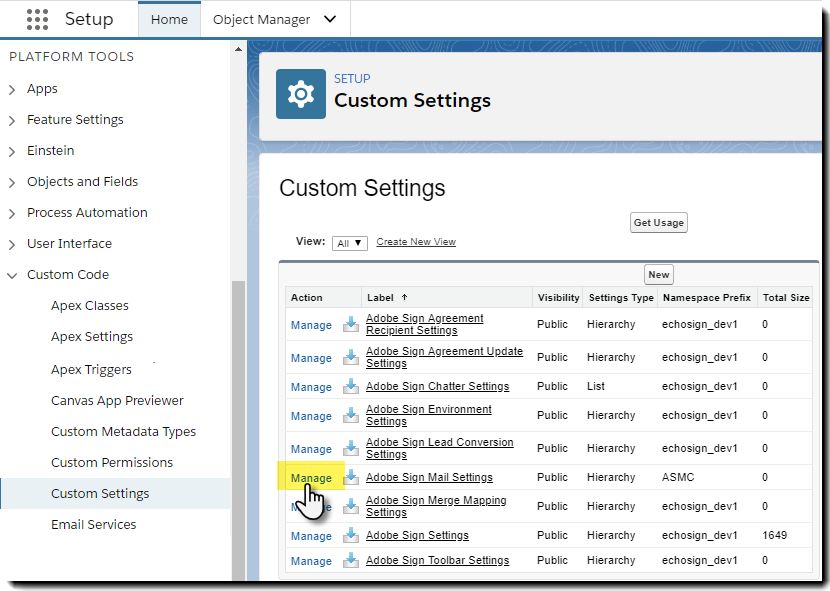Click the Get Usage button
Screen dimensions: 830x591
click(x=658, y=222)
